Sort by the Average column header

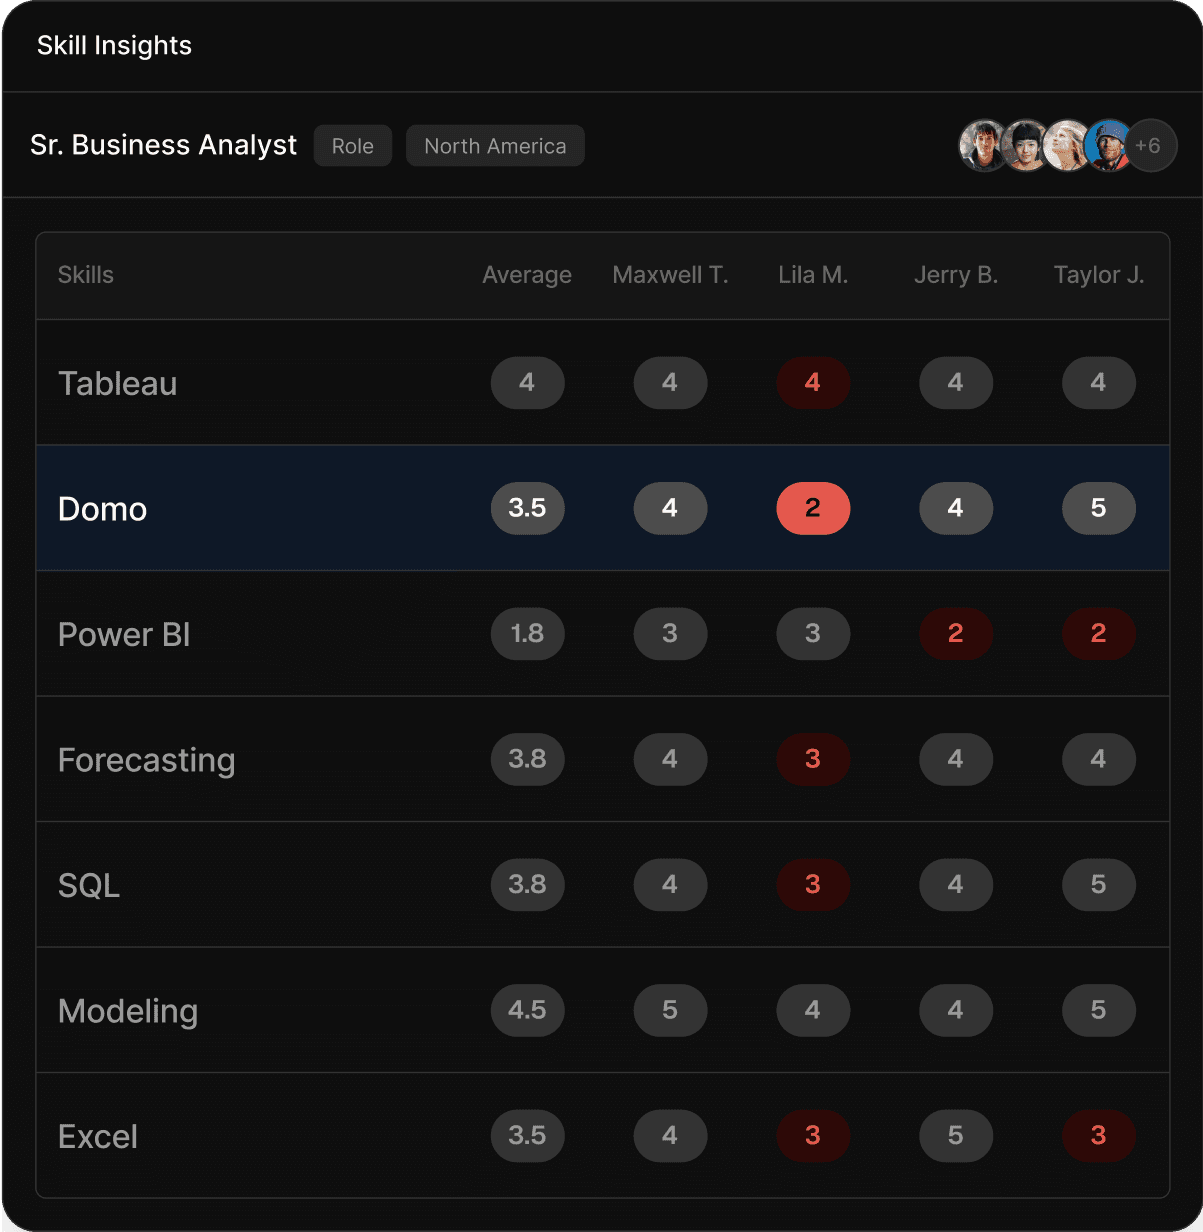coord(527,275)
